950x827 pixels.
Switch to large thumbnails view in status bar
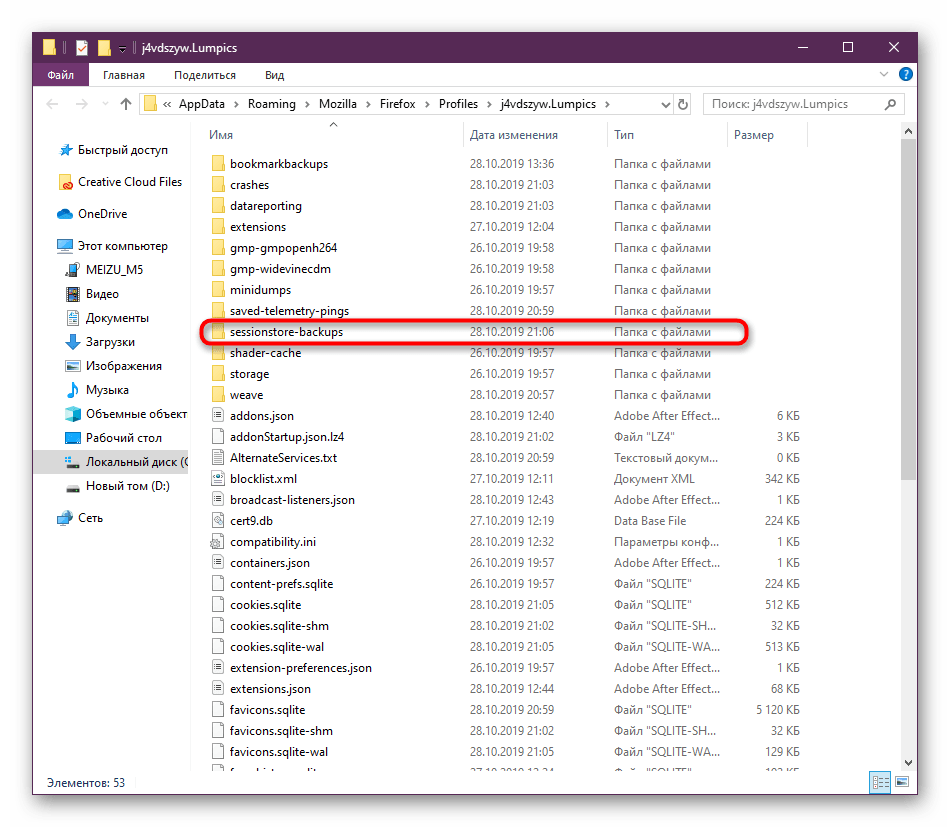tap(902, 782)
